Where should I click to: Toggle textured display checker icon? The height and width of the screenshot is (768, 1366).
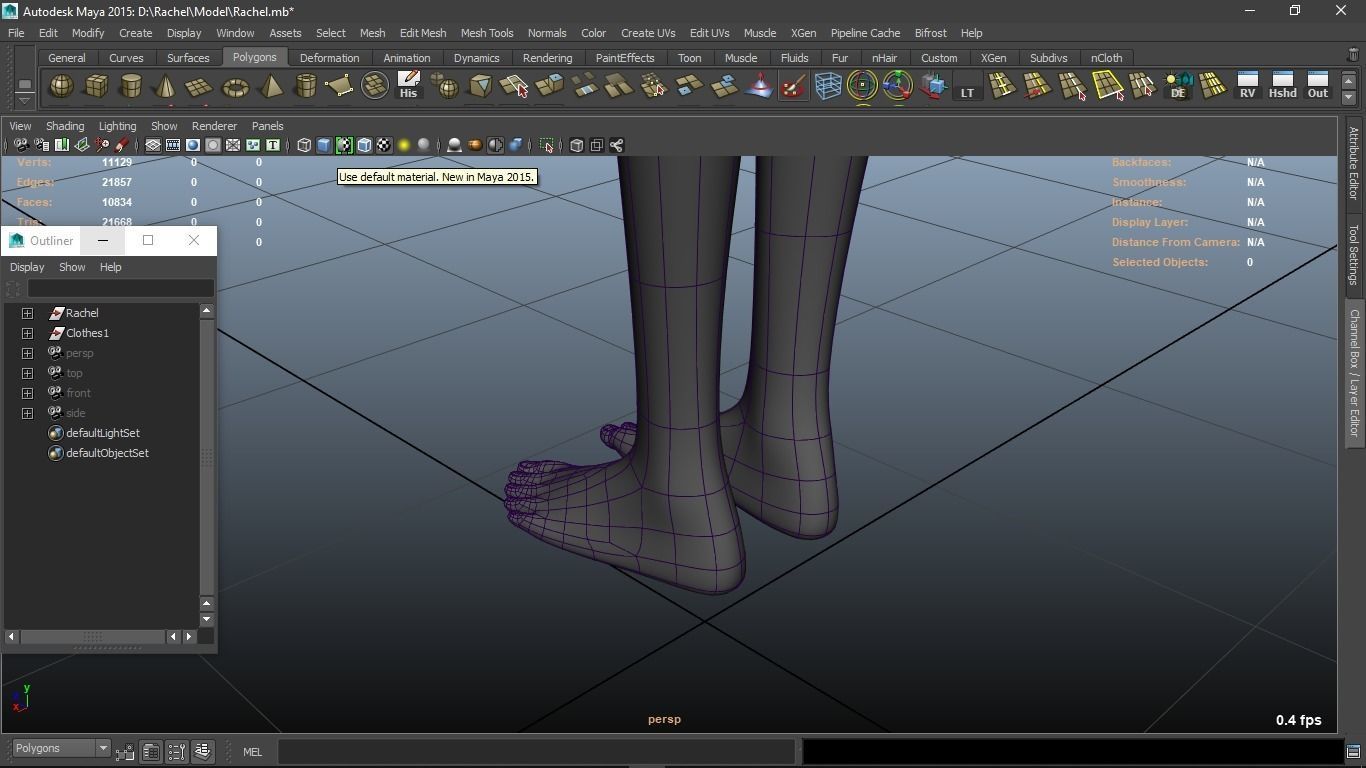click(x=384, y=146)
